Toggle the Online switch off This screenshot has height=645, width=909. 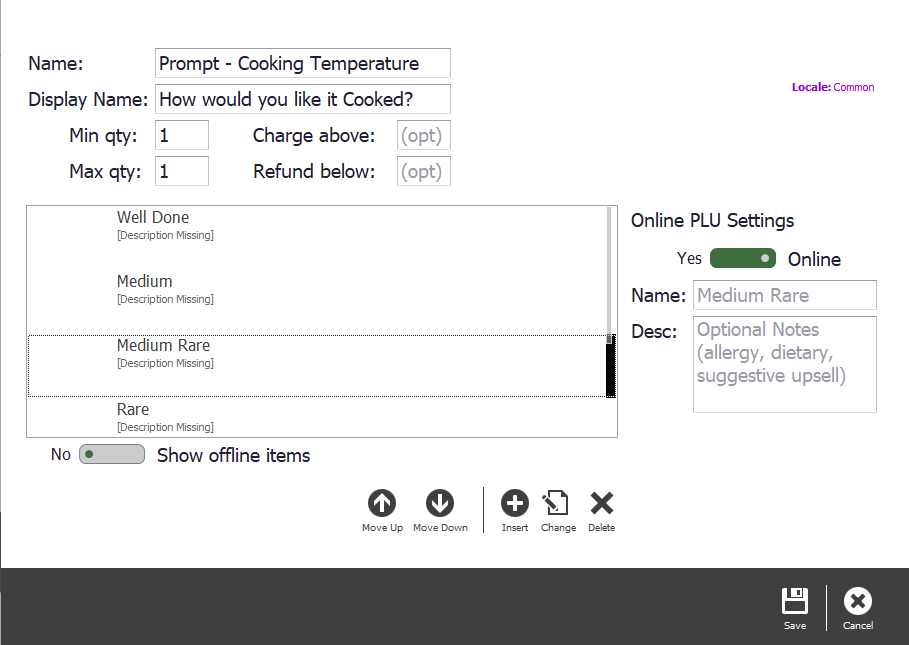click(x=743, y=258)
